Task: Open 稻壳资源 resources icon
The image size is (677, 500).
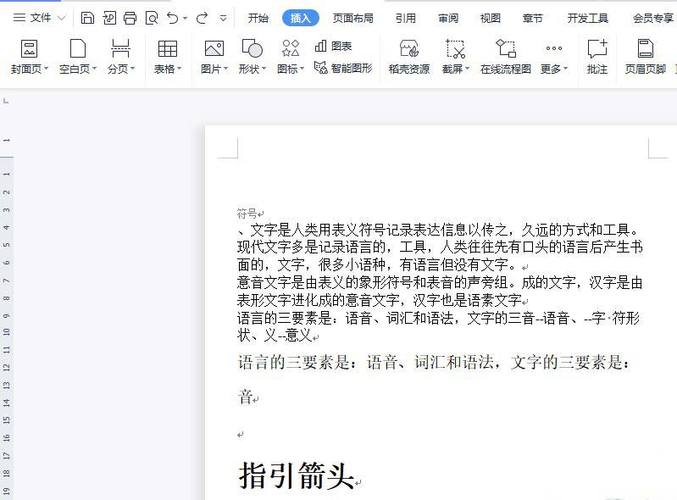Action: (x=409, y=49)
